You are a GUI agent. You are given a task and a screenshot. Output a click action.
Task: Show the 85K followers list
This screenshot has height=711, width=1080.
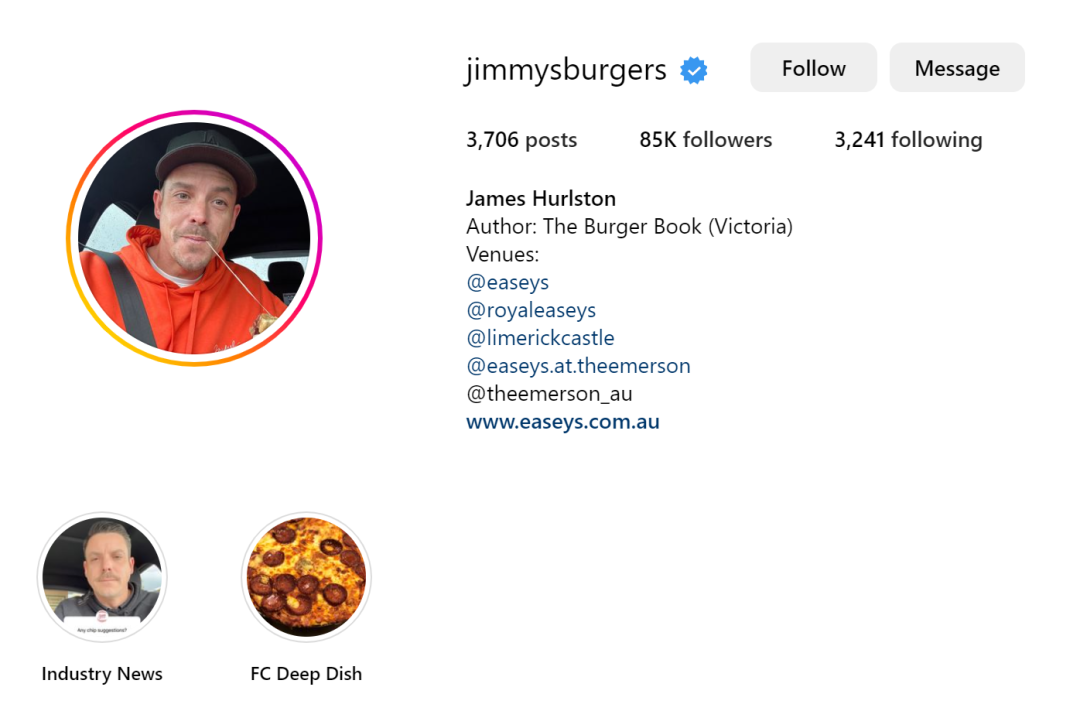coord(705,140)
